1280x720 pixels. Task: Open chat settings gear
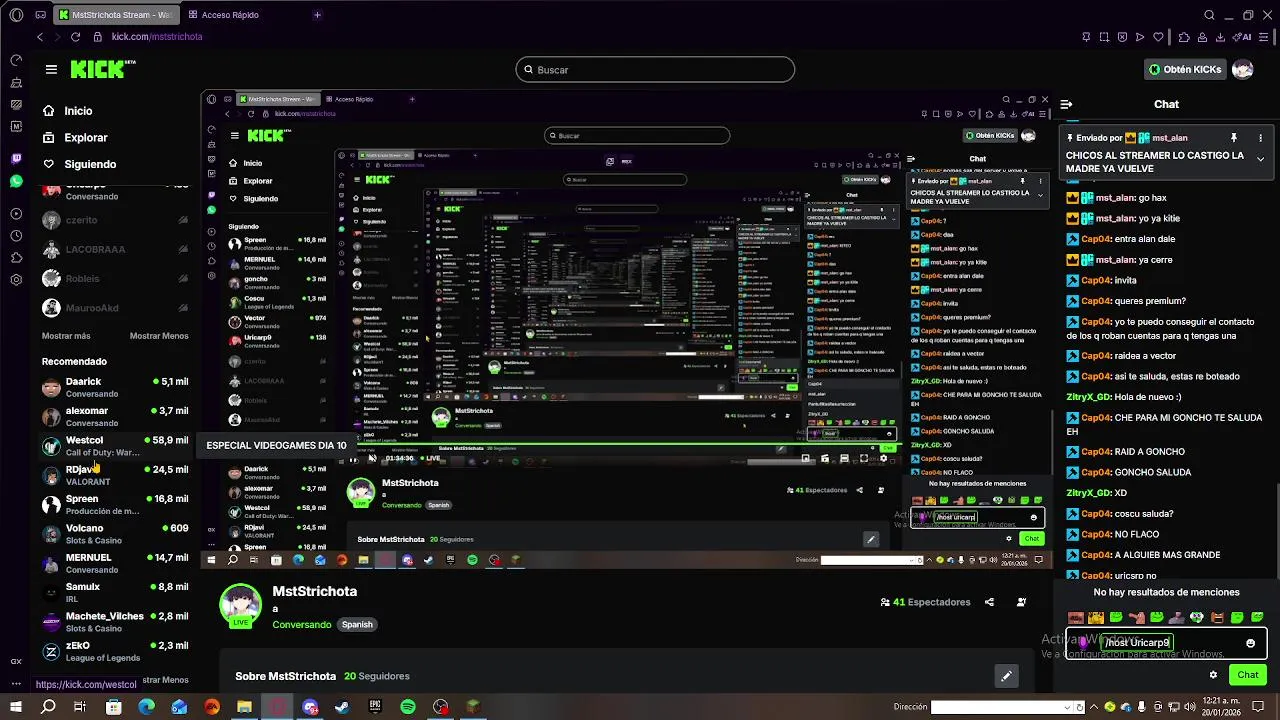1213,675
